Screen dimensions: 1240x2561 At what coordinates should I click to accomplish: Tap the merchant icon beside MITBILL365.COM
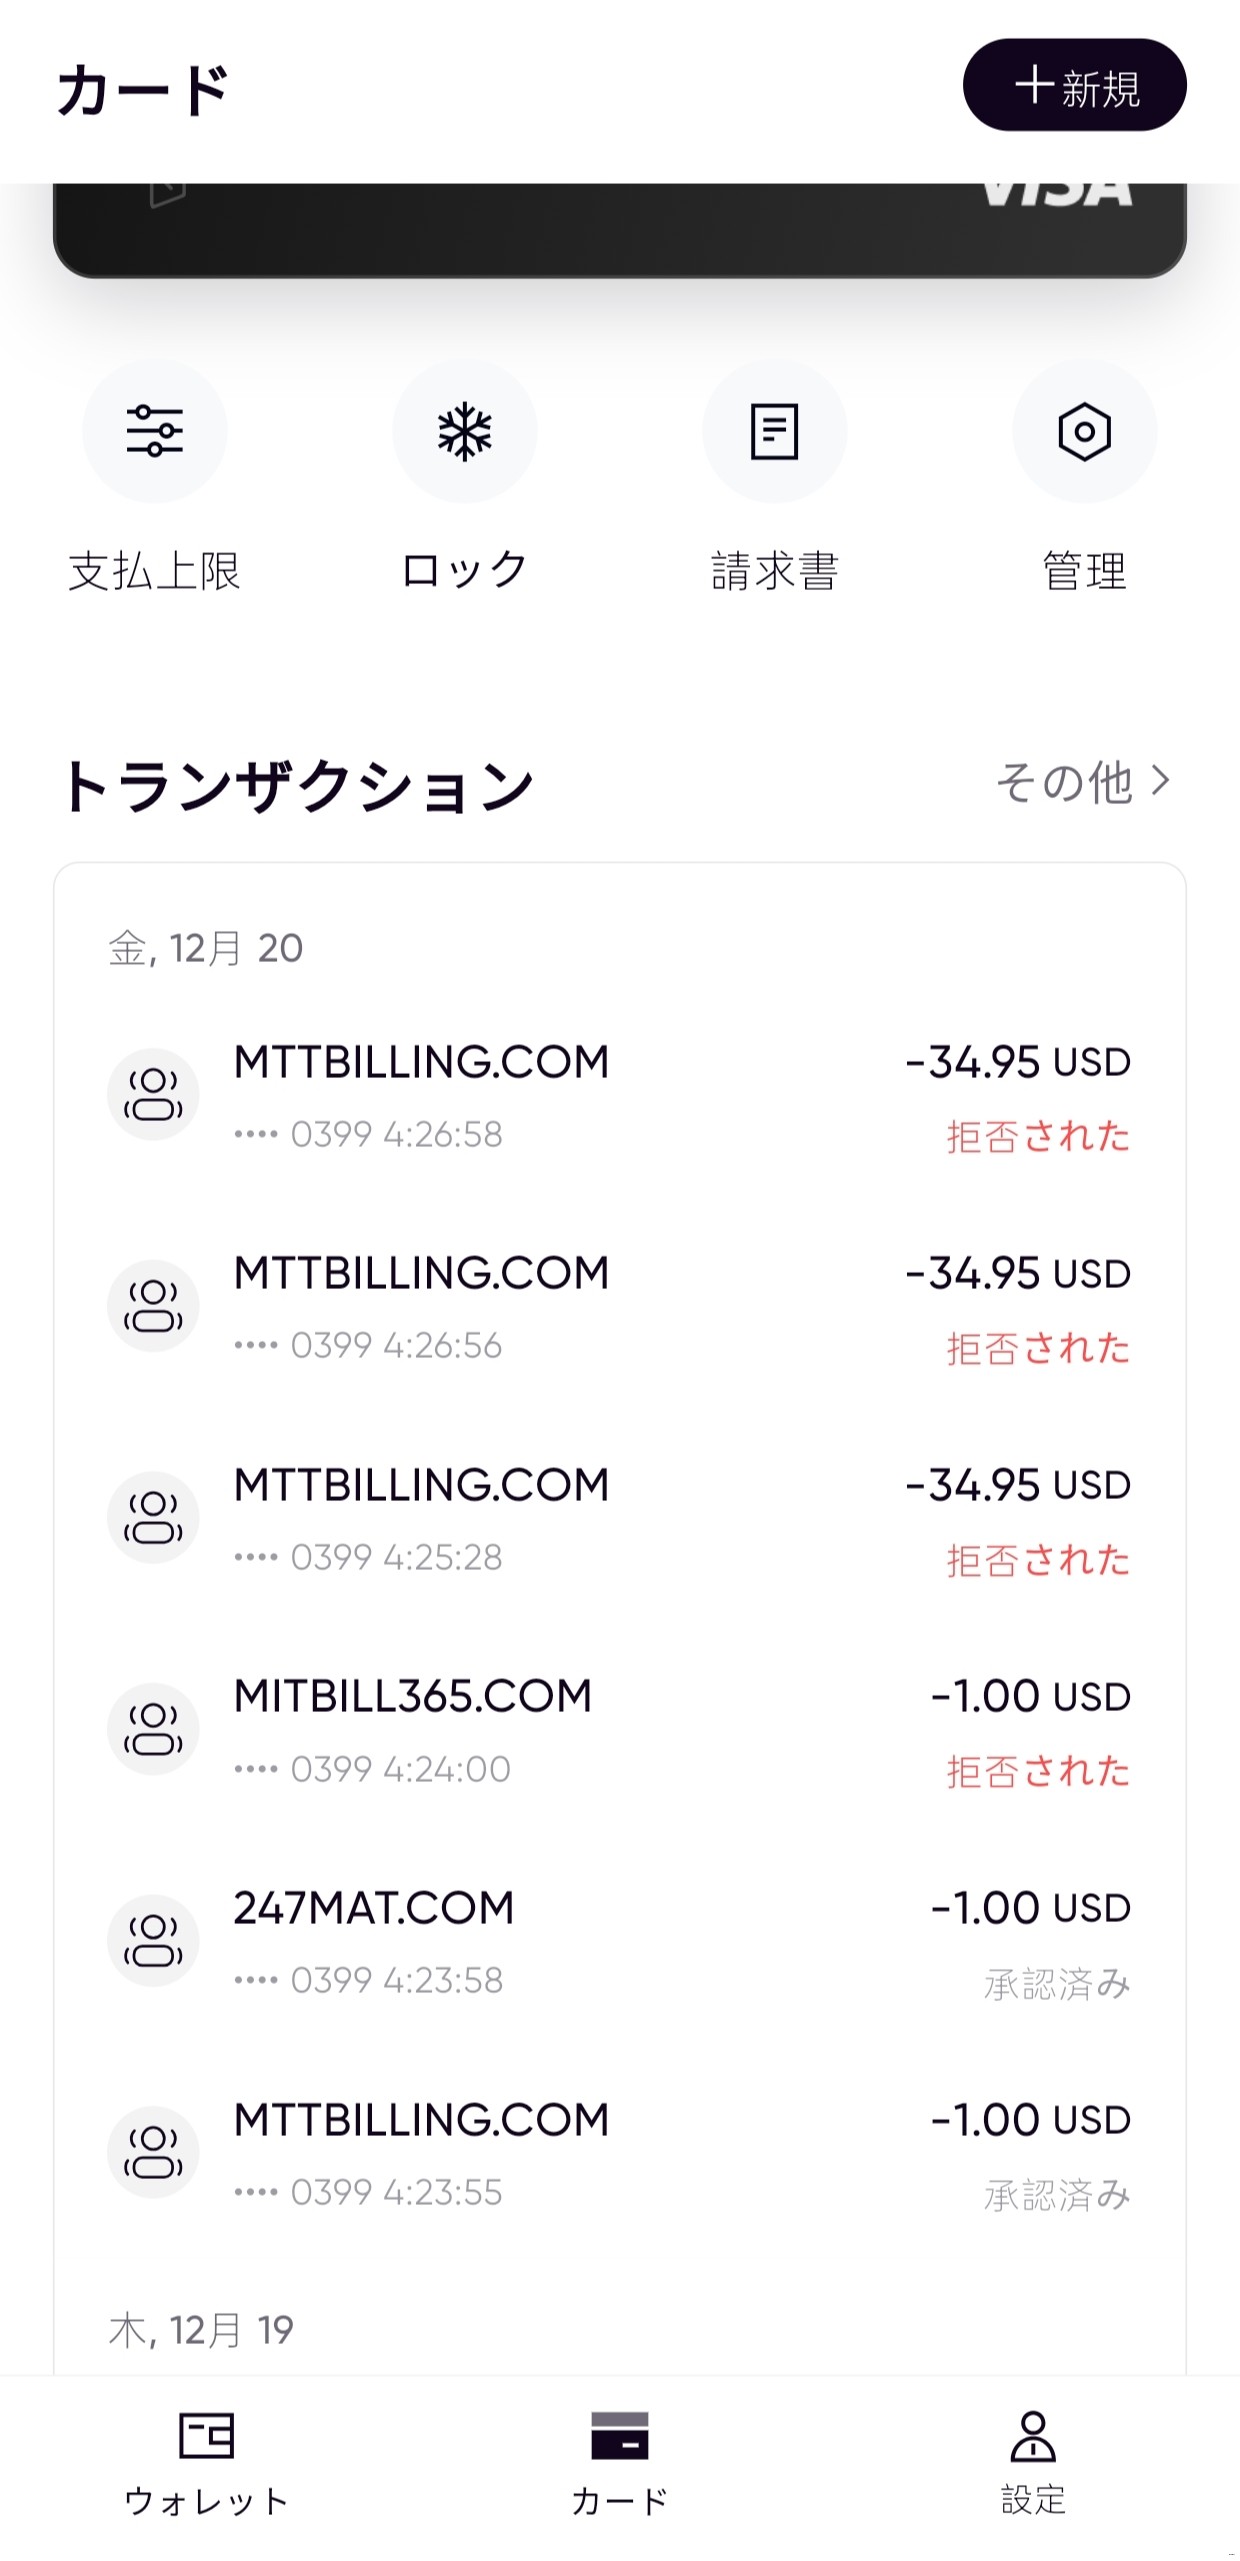[153, 1730]
